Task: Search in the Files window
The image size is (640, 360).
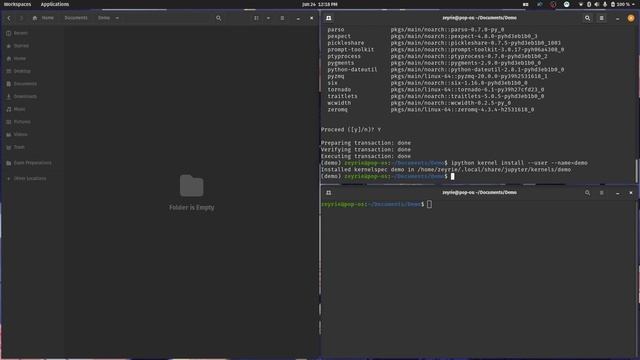Action: (x=218, y=18)
